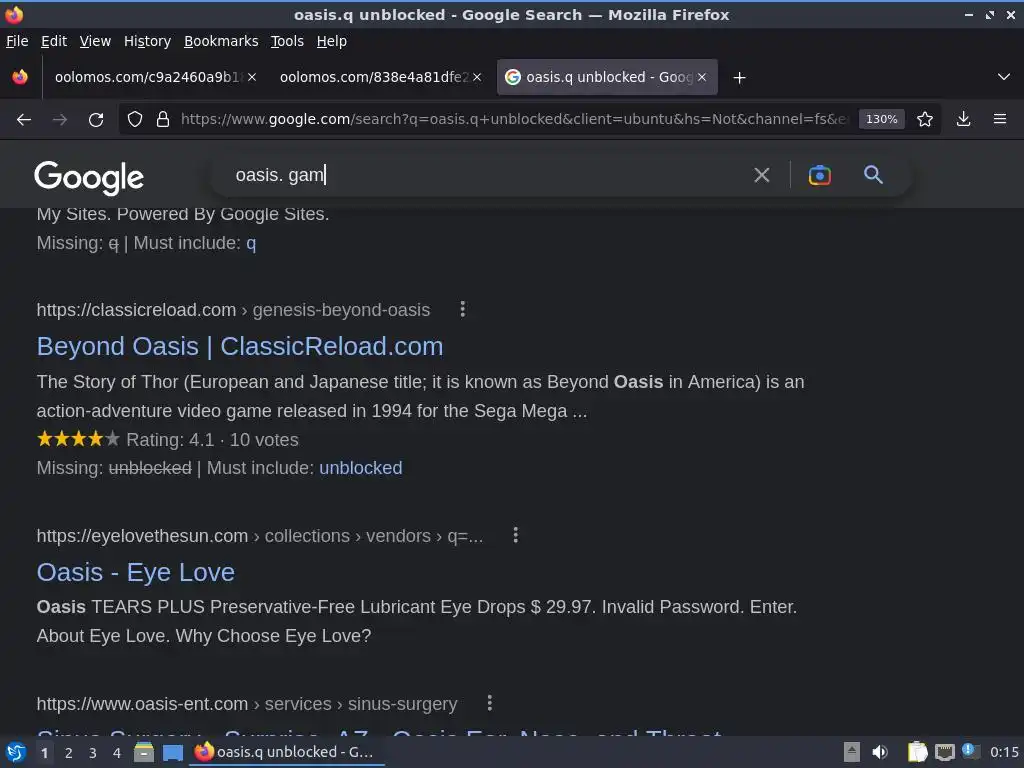Click the eyelovethesun.com URL breadcrumb
This screenshot has width=1024, height=768.
260,536
